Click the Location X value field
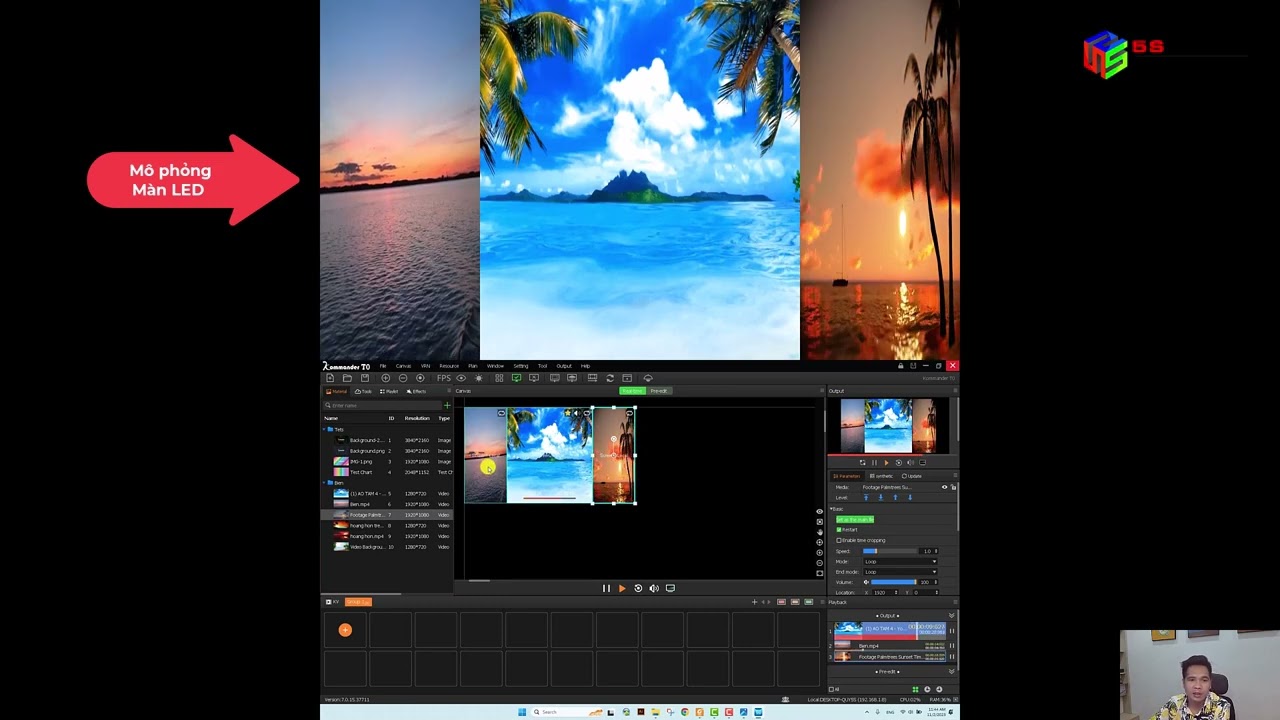Screen dimensions: 1280x720 click(885, 592)
